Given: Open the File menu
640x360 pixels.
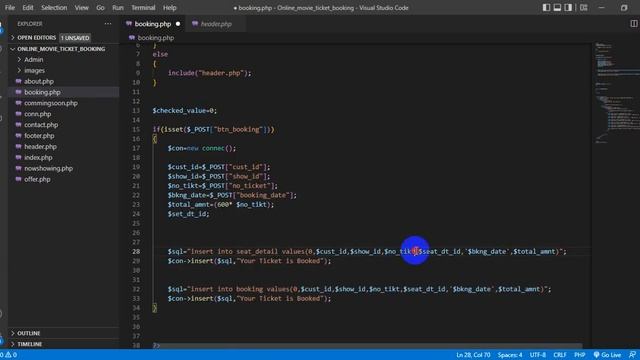Looking at the screenshot, I should point(10,8).
